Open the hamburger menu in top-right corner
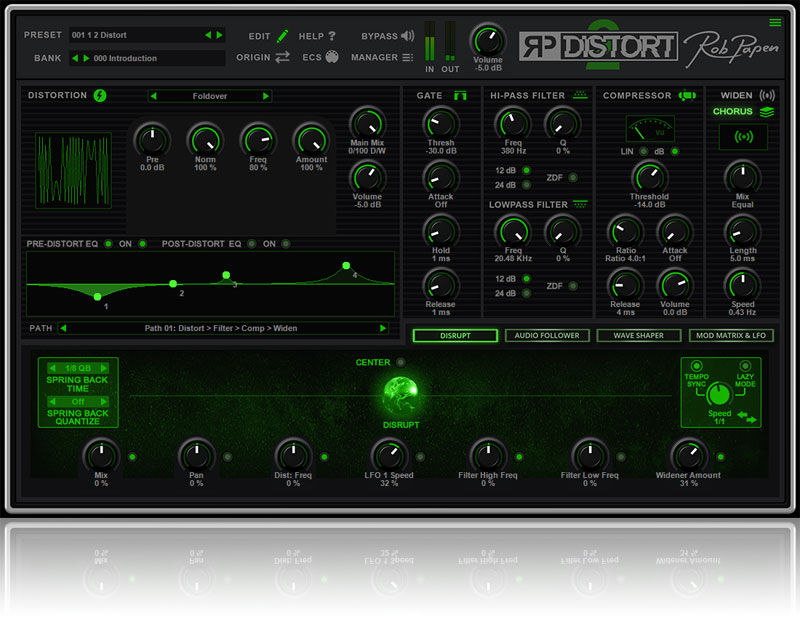 click(x=775, y=23)
